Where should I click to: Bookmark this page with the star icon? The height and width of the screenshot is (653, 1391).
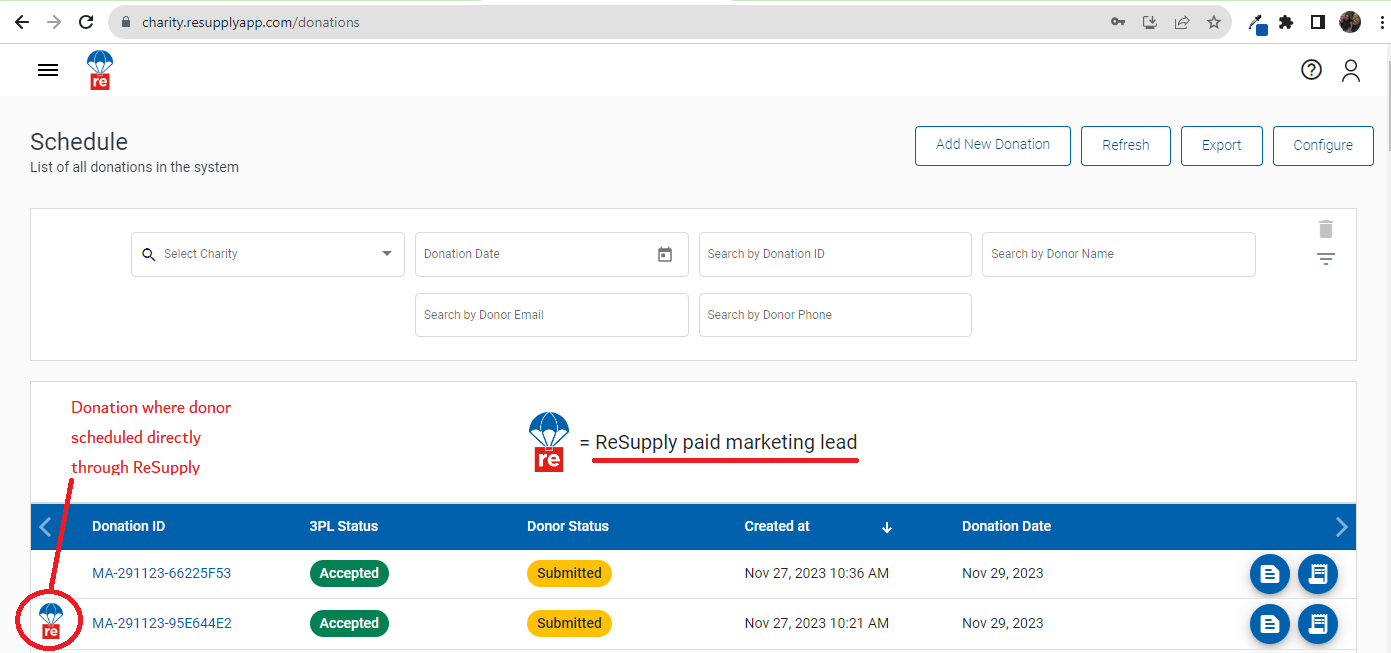pos(1214,22)
